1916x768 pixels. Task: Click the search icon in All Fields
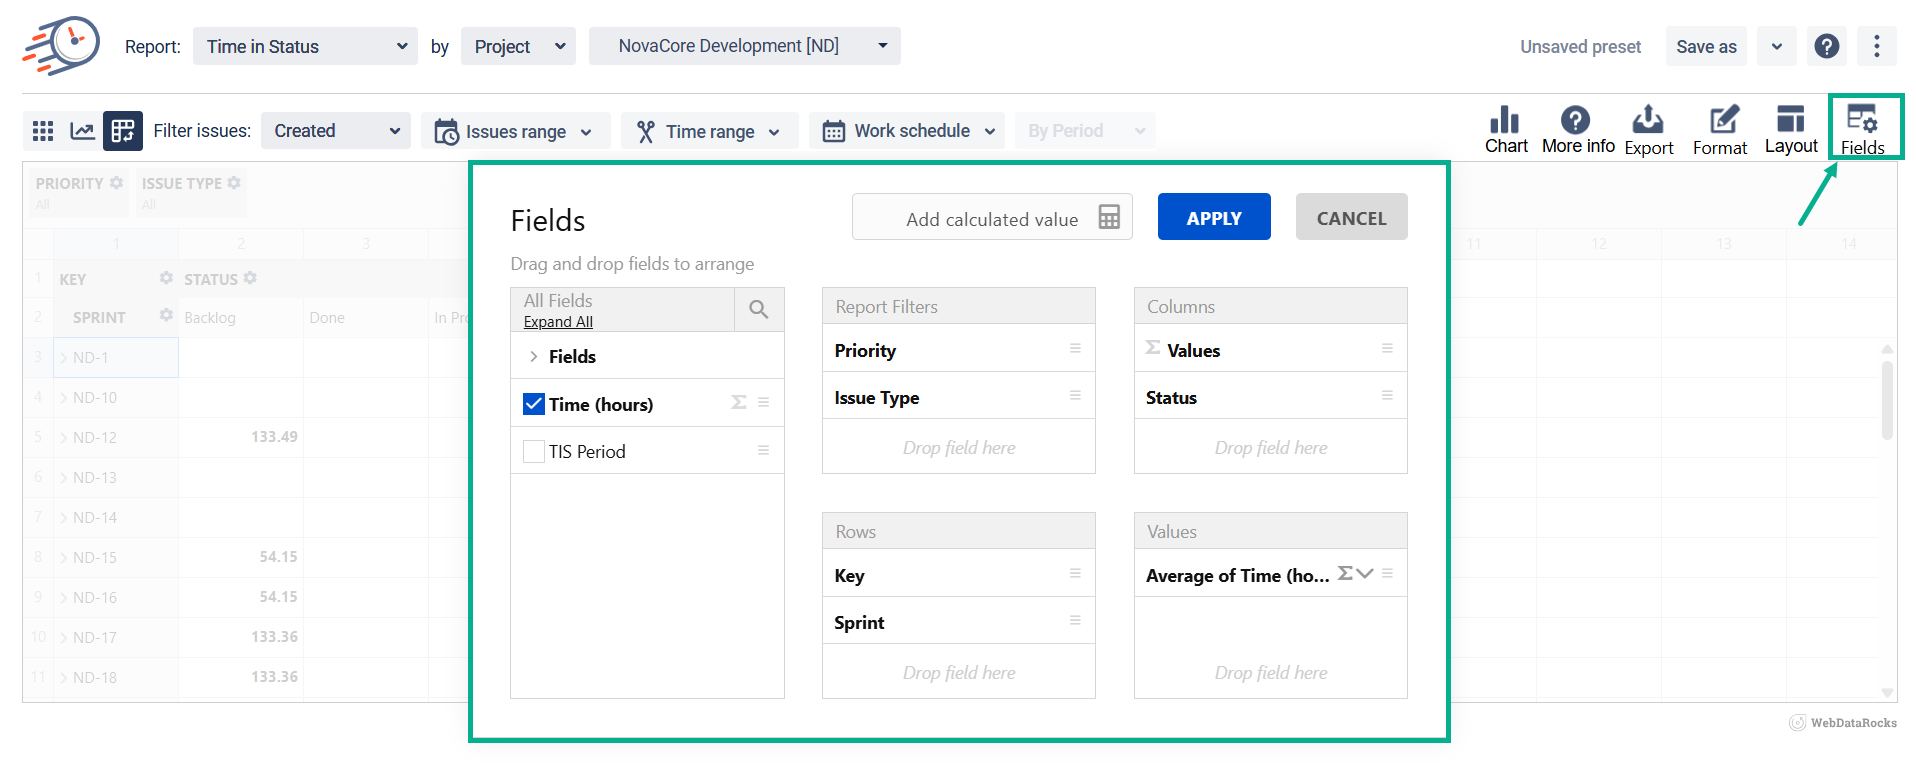coord(759,310)
